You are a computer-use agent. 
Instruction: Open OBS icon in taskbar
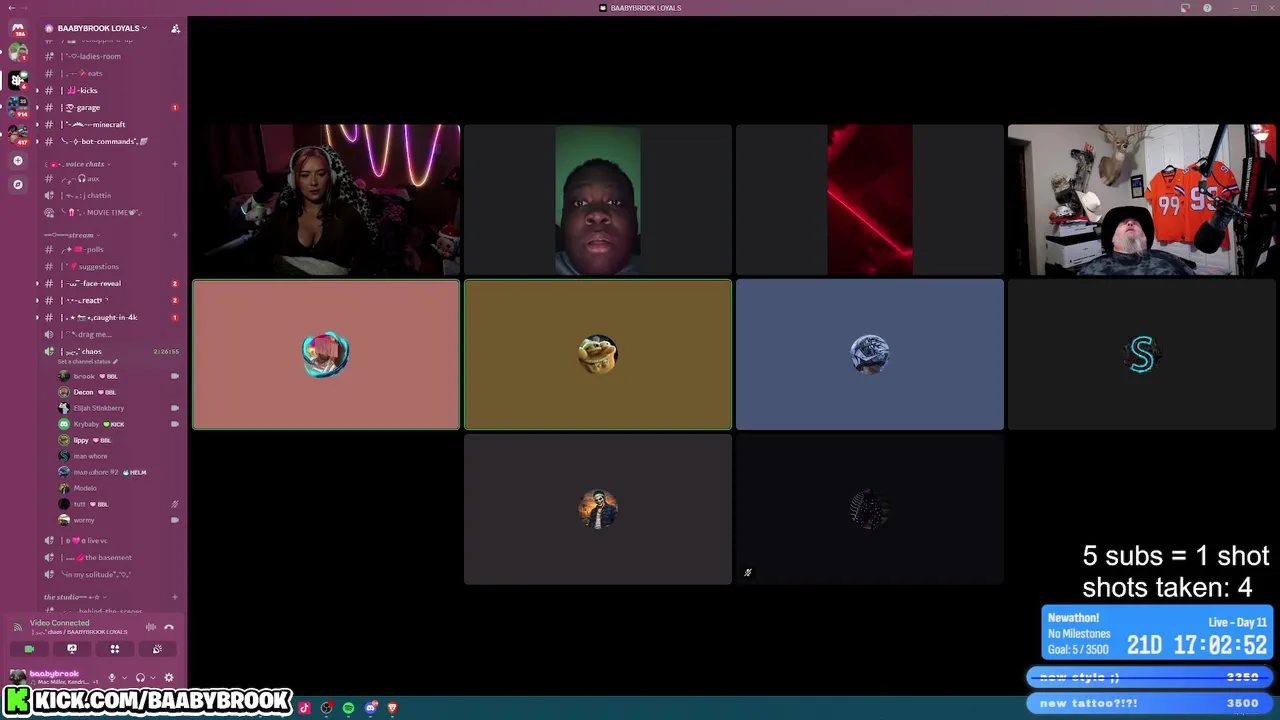pos(326,708)
